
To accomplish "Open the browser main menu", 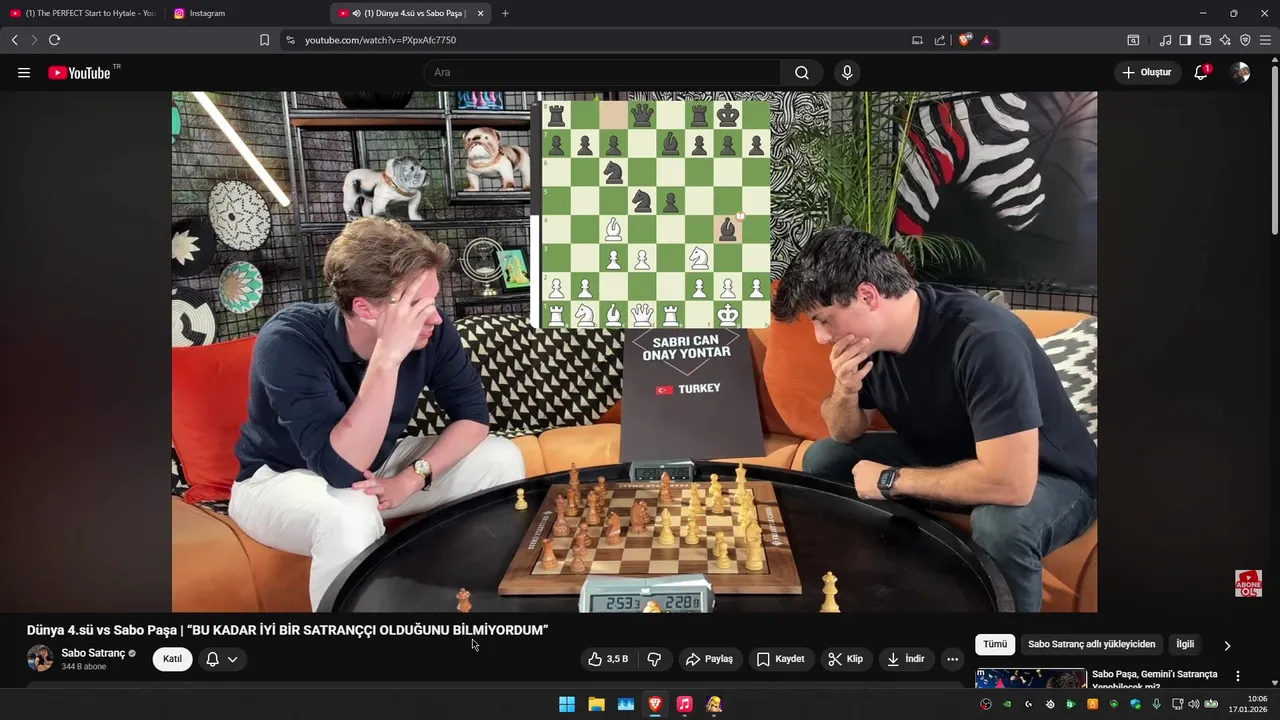I will tap(1267, 40).
